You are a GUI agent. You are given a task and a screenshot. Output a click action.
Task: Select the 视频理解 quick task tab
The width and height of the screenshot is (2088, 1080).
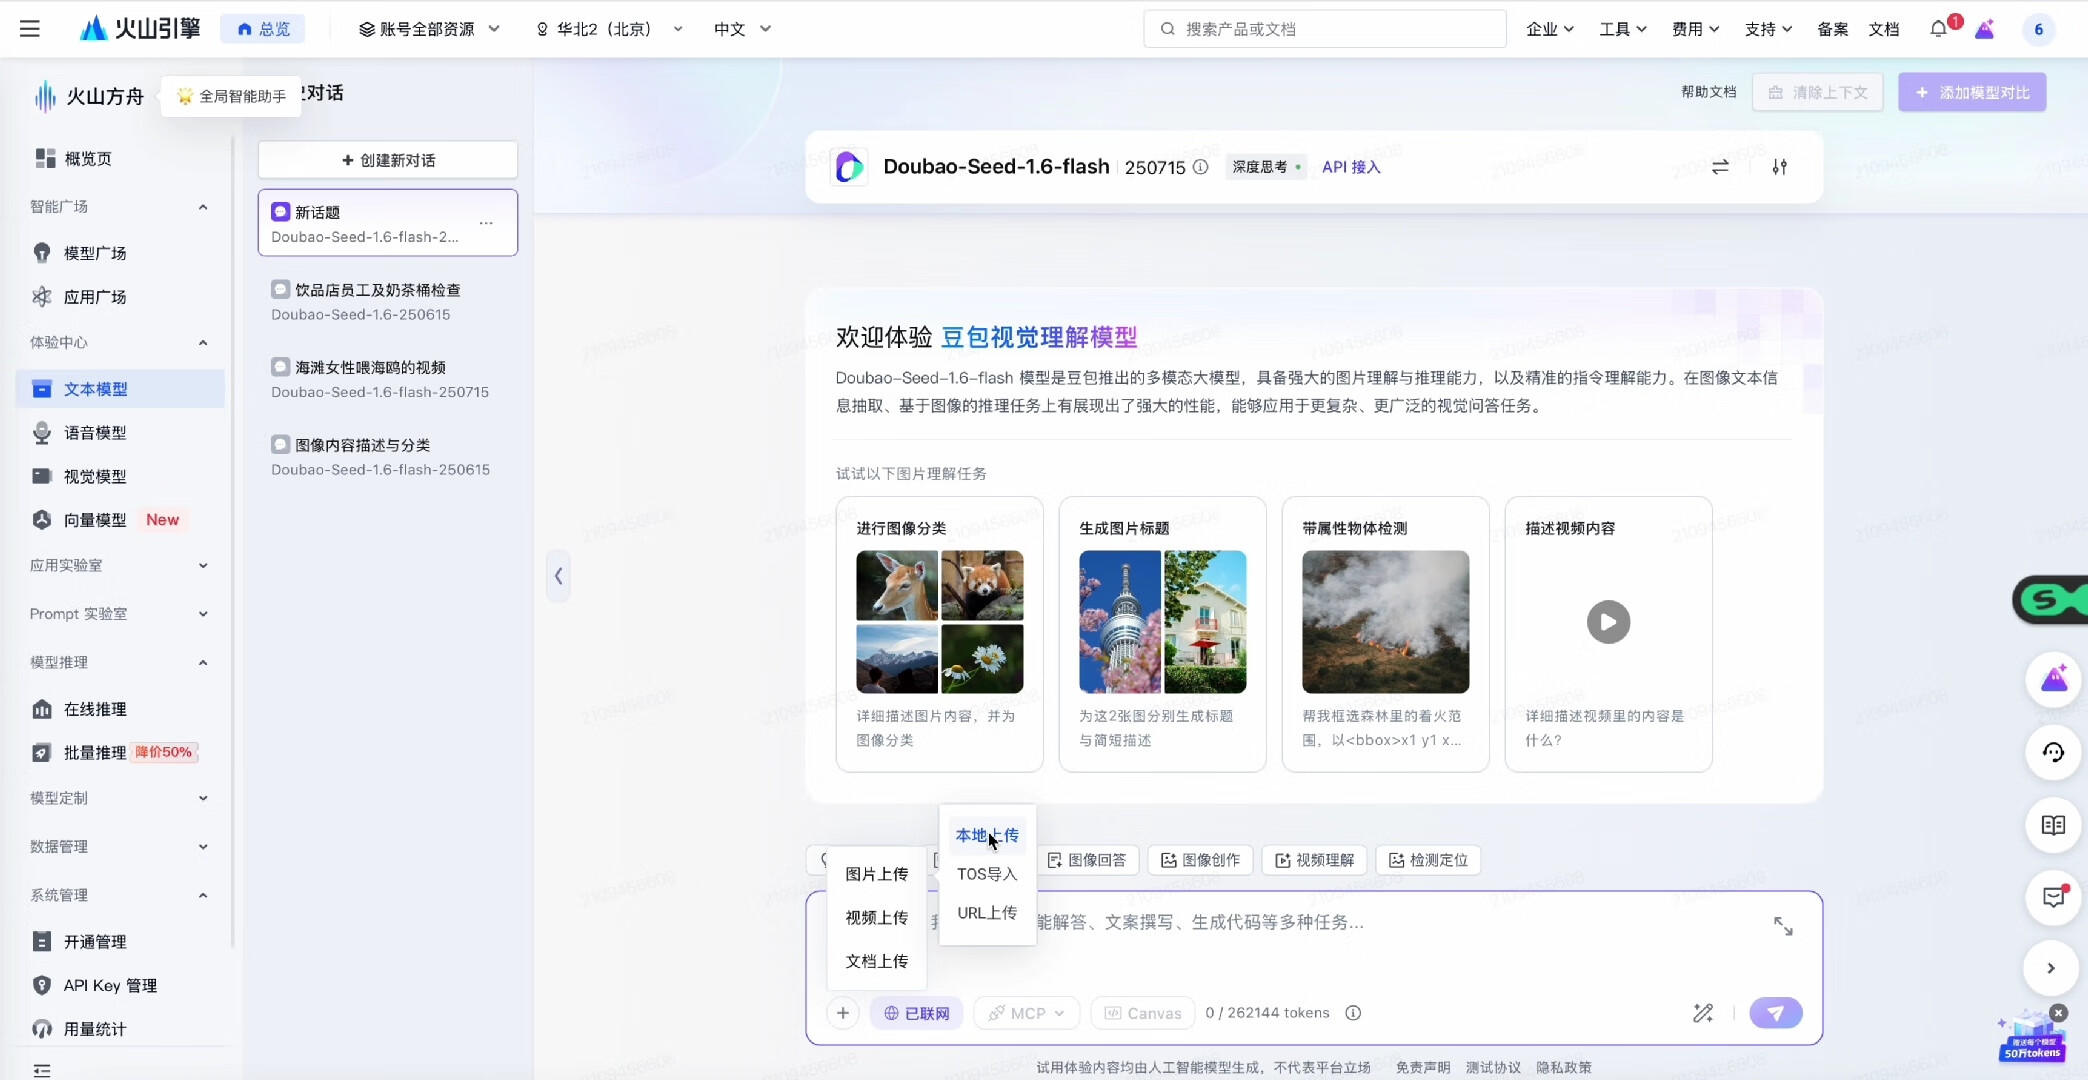pos(1314,860)
